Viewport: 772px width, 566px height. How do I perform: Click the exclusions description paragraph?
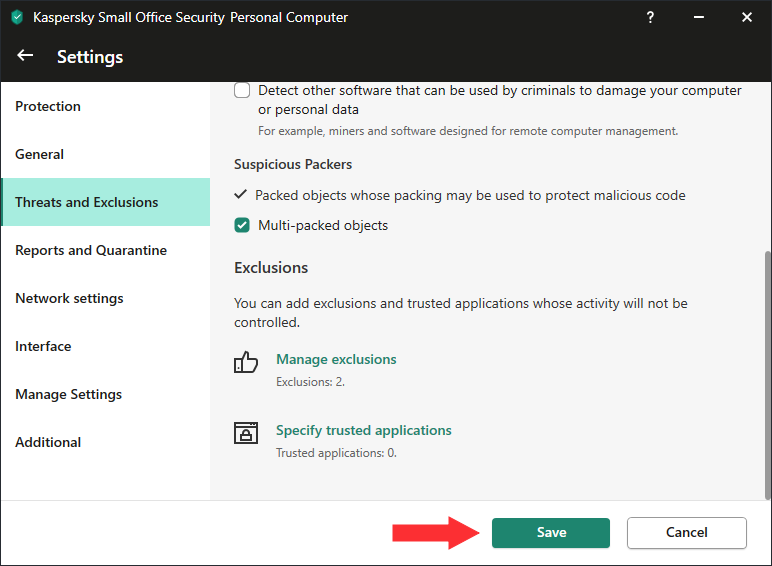point(461,313)
